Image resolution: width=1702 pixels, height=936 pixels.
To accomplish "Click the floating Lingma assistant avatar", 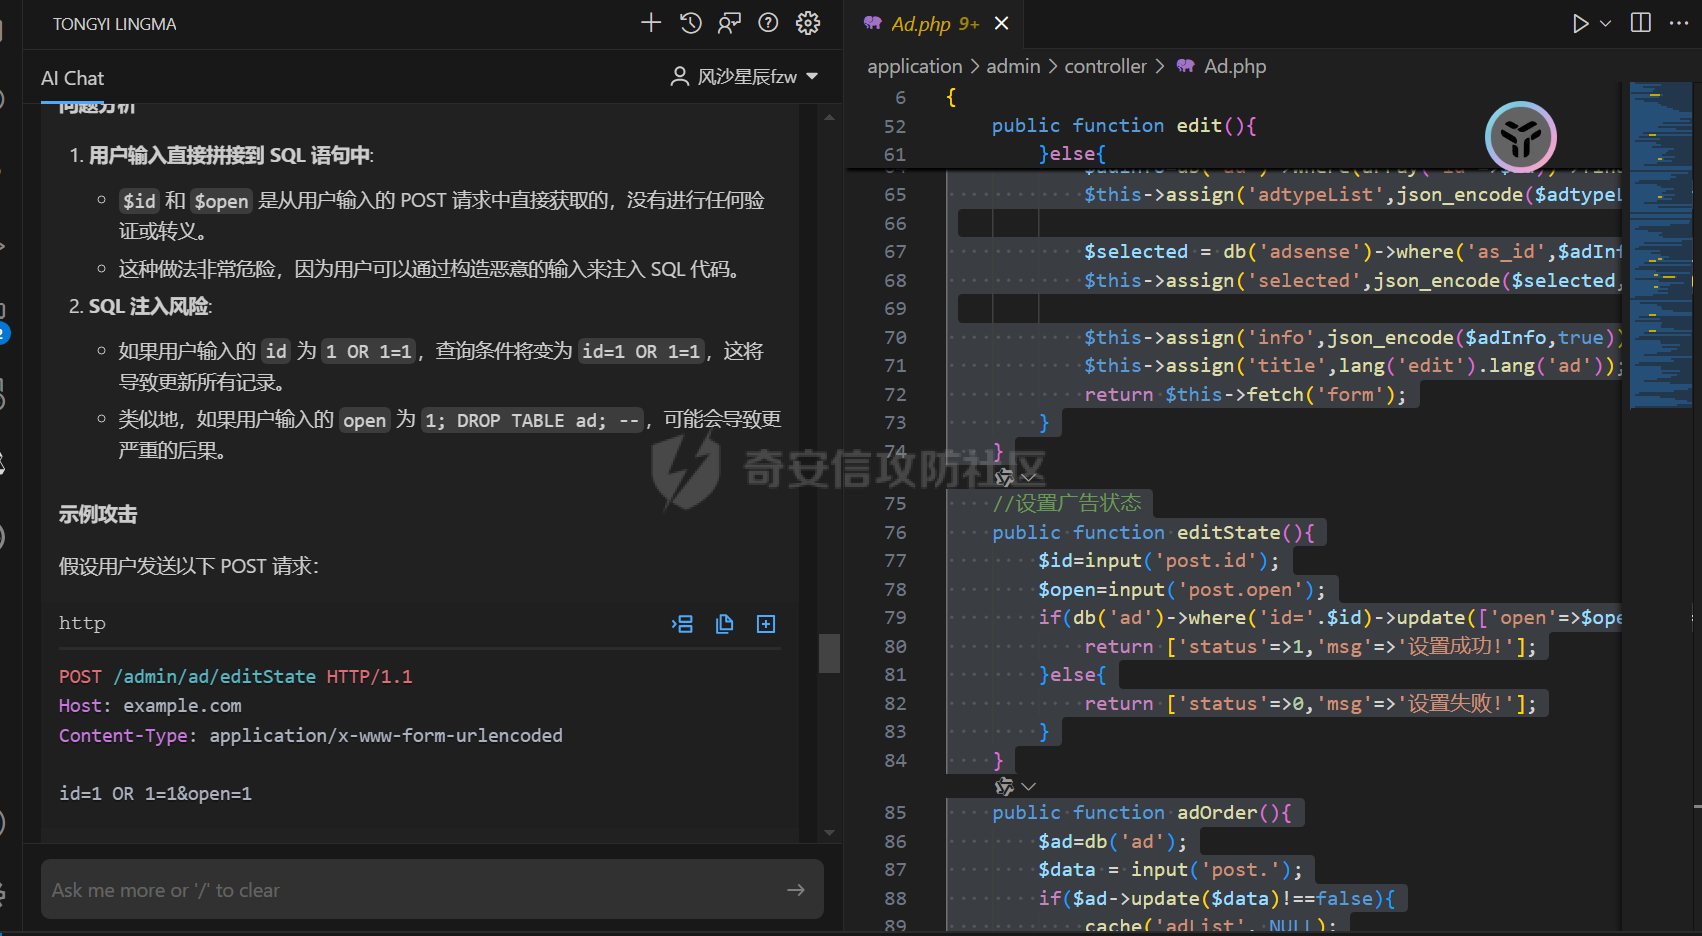I will (x=1520, y=137).
